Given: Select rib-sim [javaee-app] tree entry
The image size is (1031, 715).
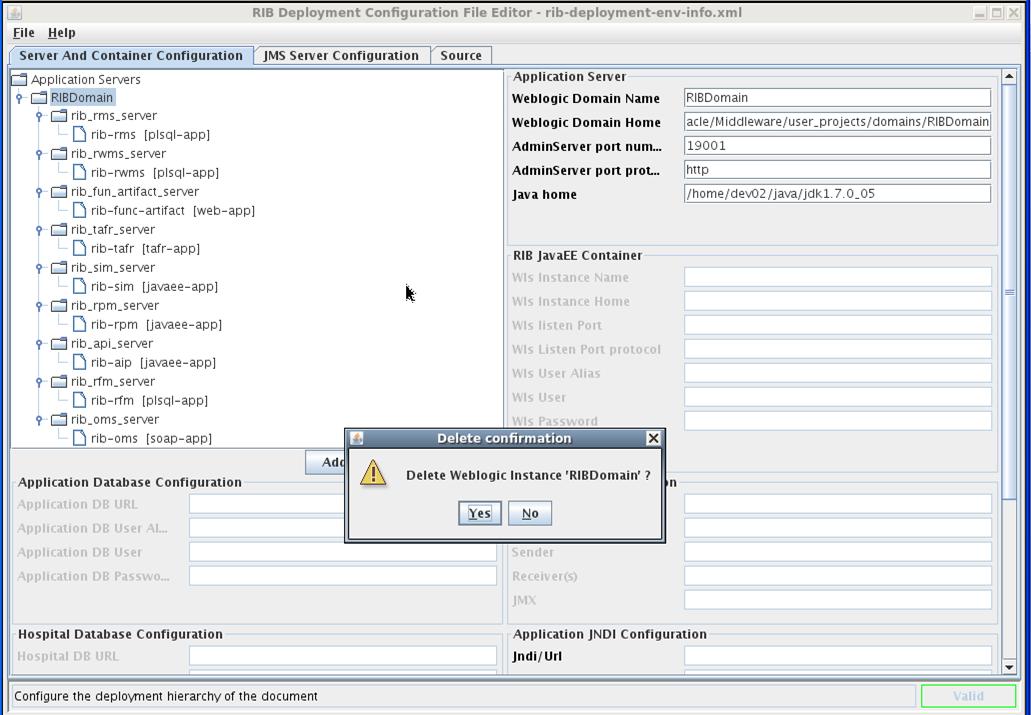Looking at the screenshot, I should tap(155, 286).
